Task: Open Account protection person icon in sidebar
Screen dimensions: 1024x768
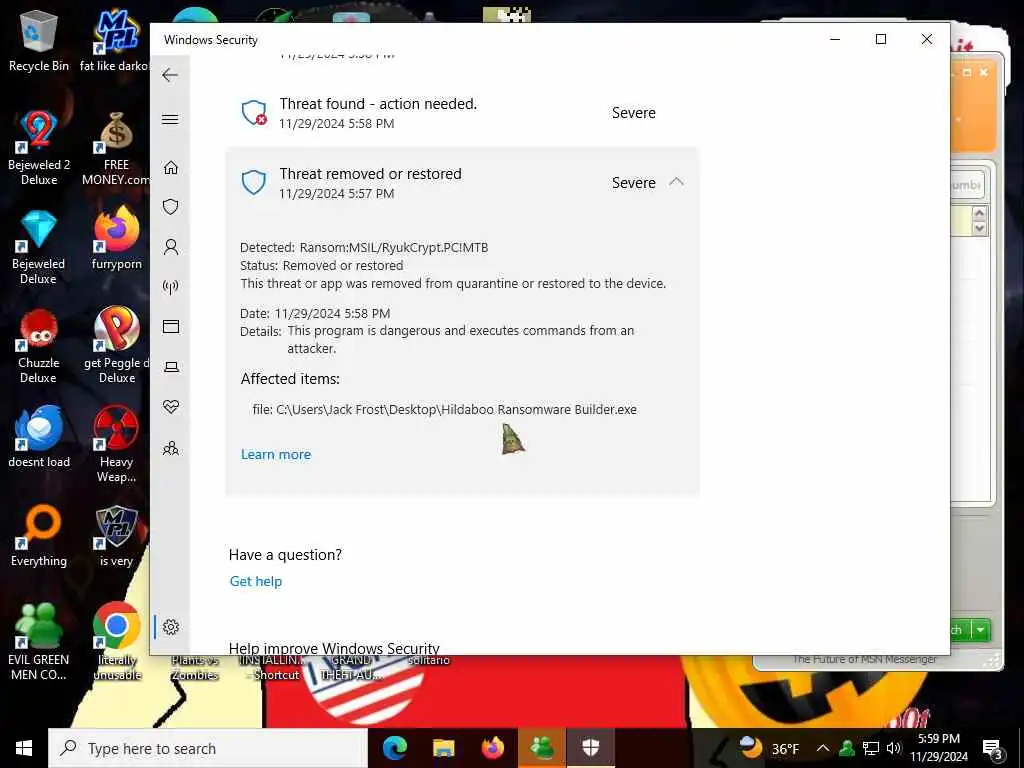Action: point(170,247)
